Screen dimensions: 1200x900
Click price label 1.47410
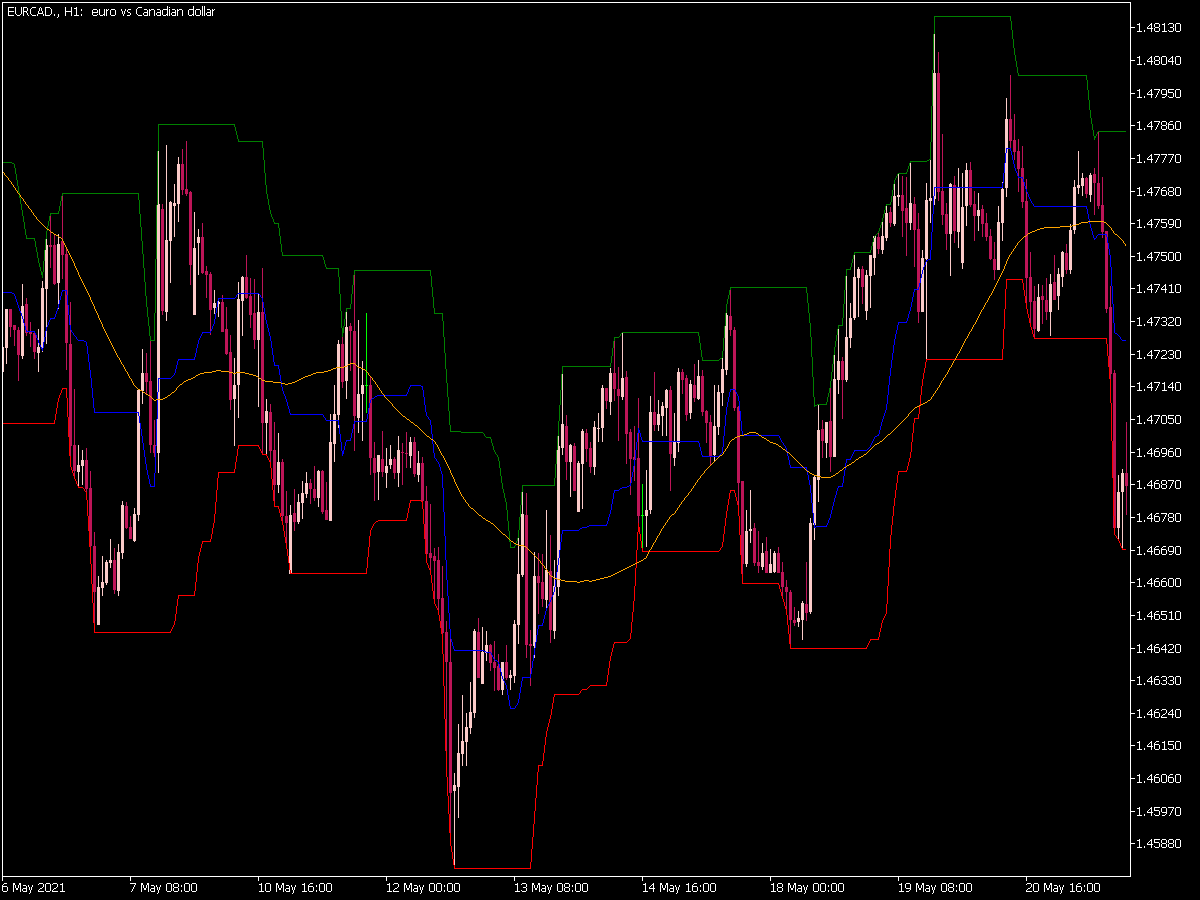pos(1161,289)
